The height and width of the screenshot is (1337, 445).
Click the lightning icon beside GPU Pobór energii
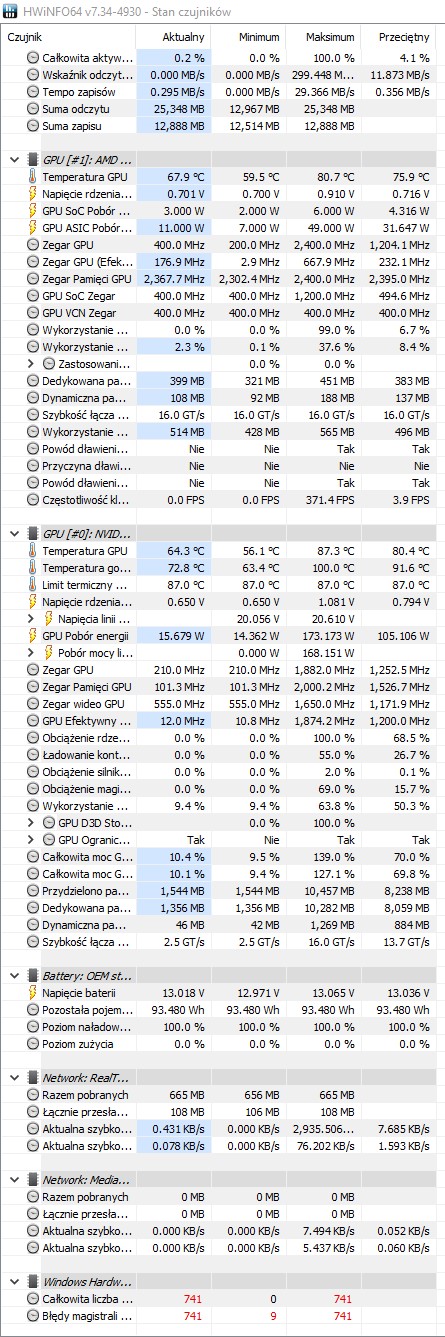pyautogui.click(x=33, y=636)
